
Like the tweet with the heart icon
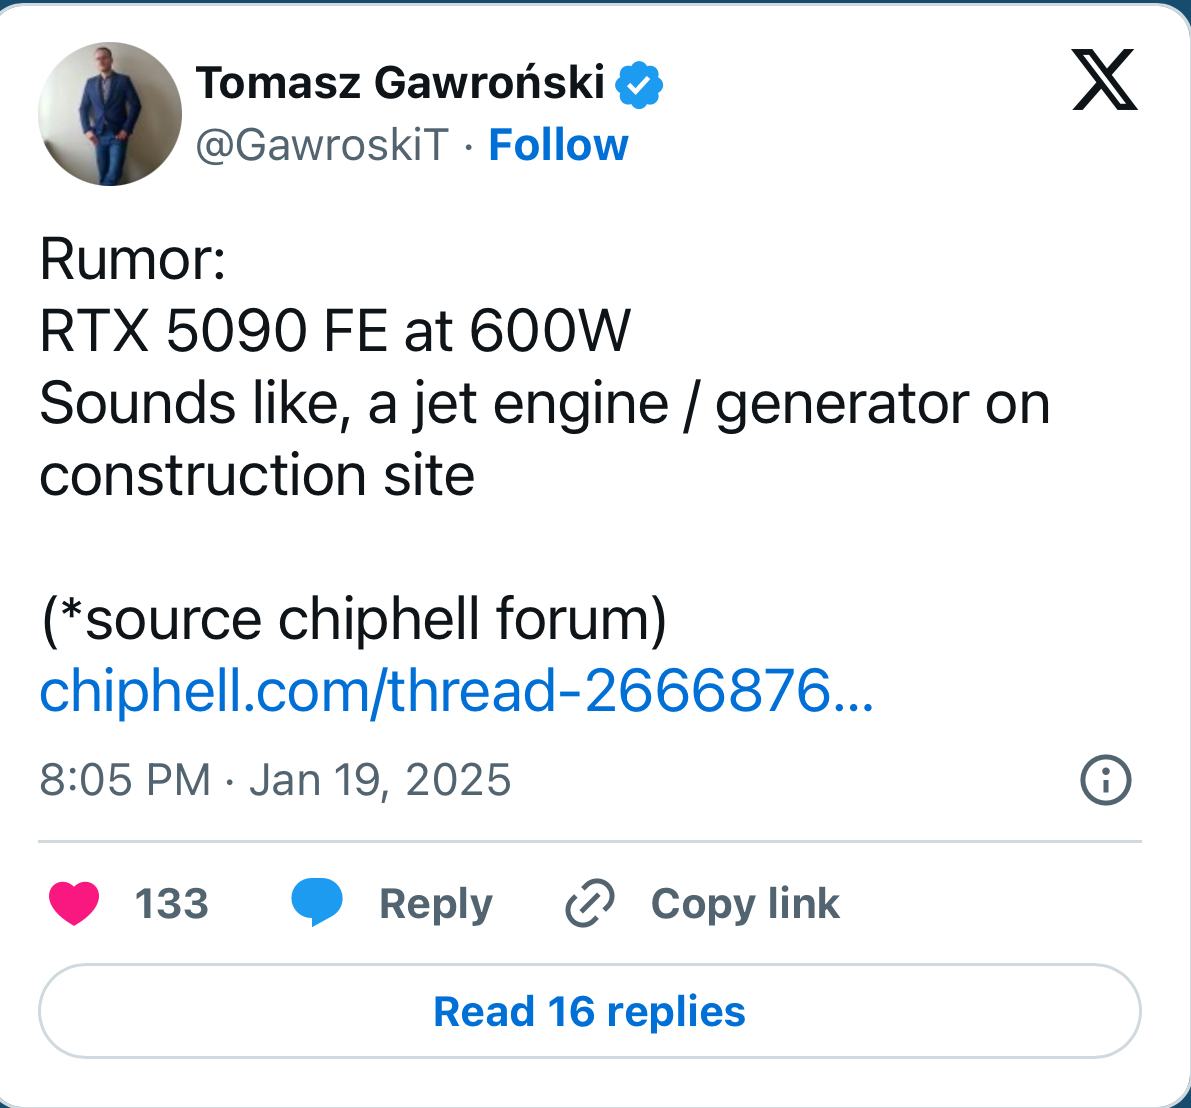(74, 904)
